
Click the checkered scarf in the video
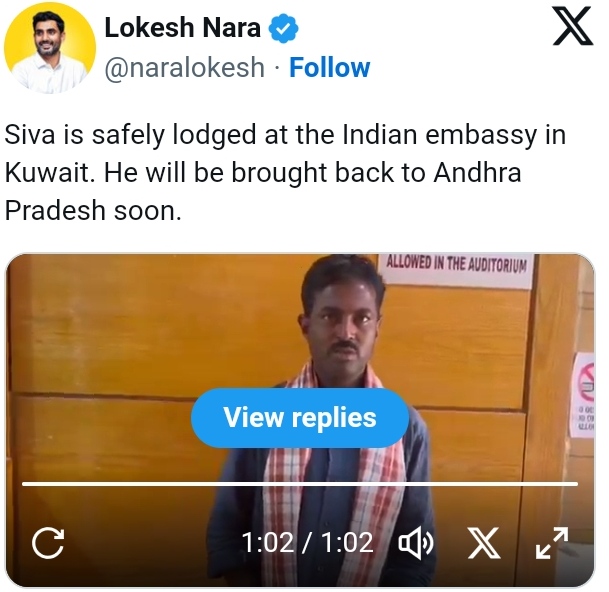[332, 466]
